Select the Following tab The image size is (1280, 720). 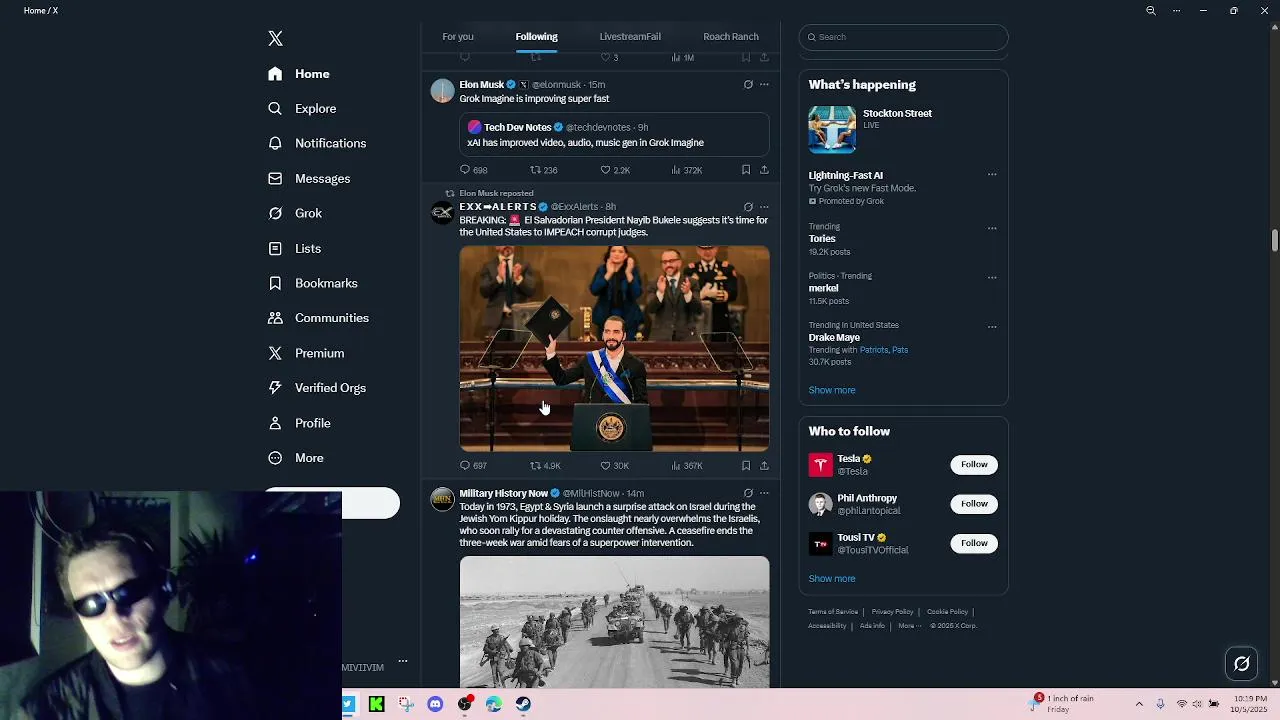537,37
